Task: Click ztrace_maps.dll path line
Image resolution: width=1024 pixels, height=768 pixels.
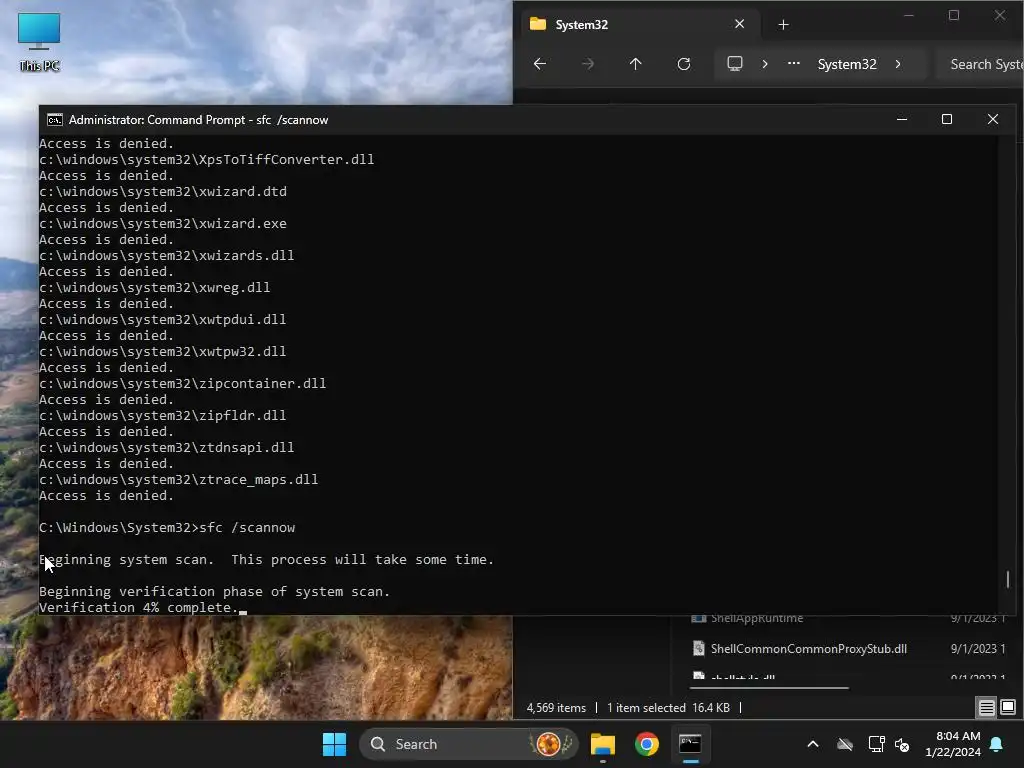Action: (x=178, y=479)
